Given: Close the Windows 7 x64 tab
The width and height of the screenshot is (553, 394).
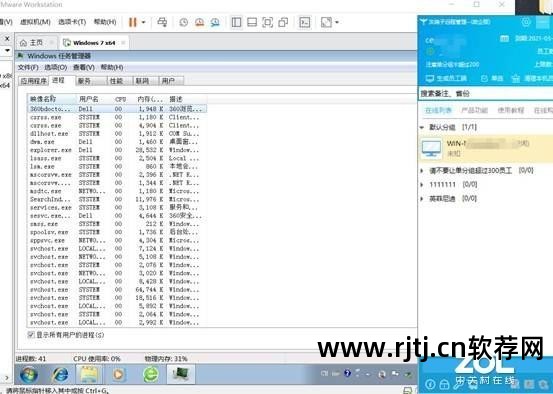Looking at the screenshot, I should pos(123,43).
